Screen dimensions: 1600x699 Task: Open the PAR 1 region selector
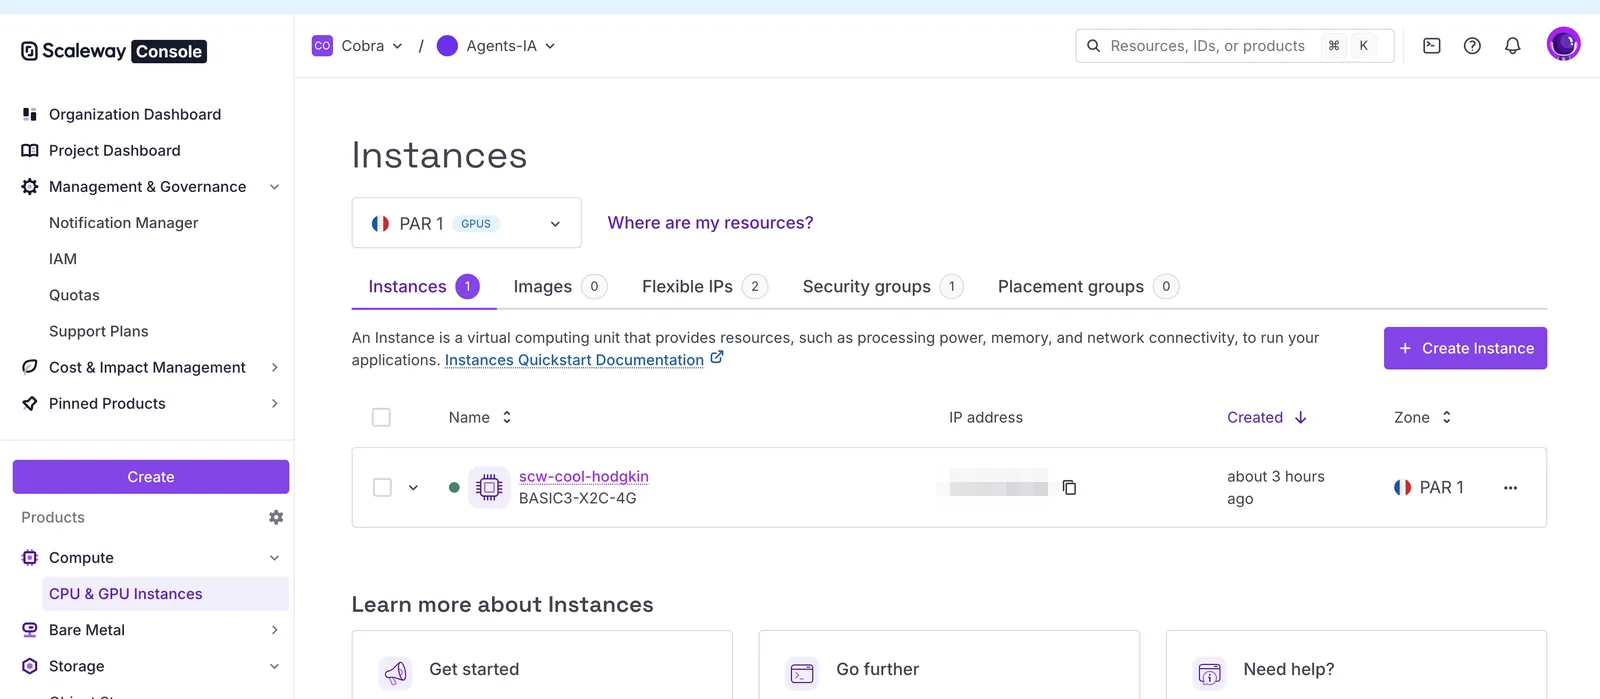click(466, 223)
